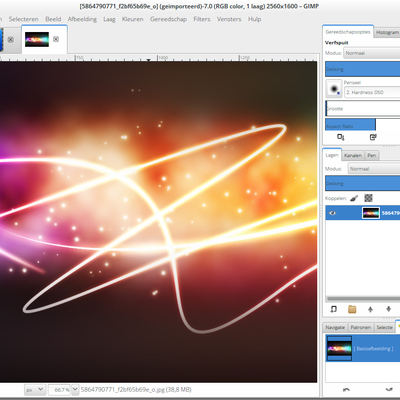Click the horizontal scrollbar in the layers panel

363,299
